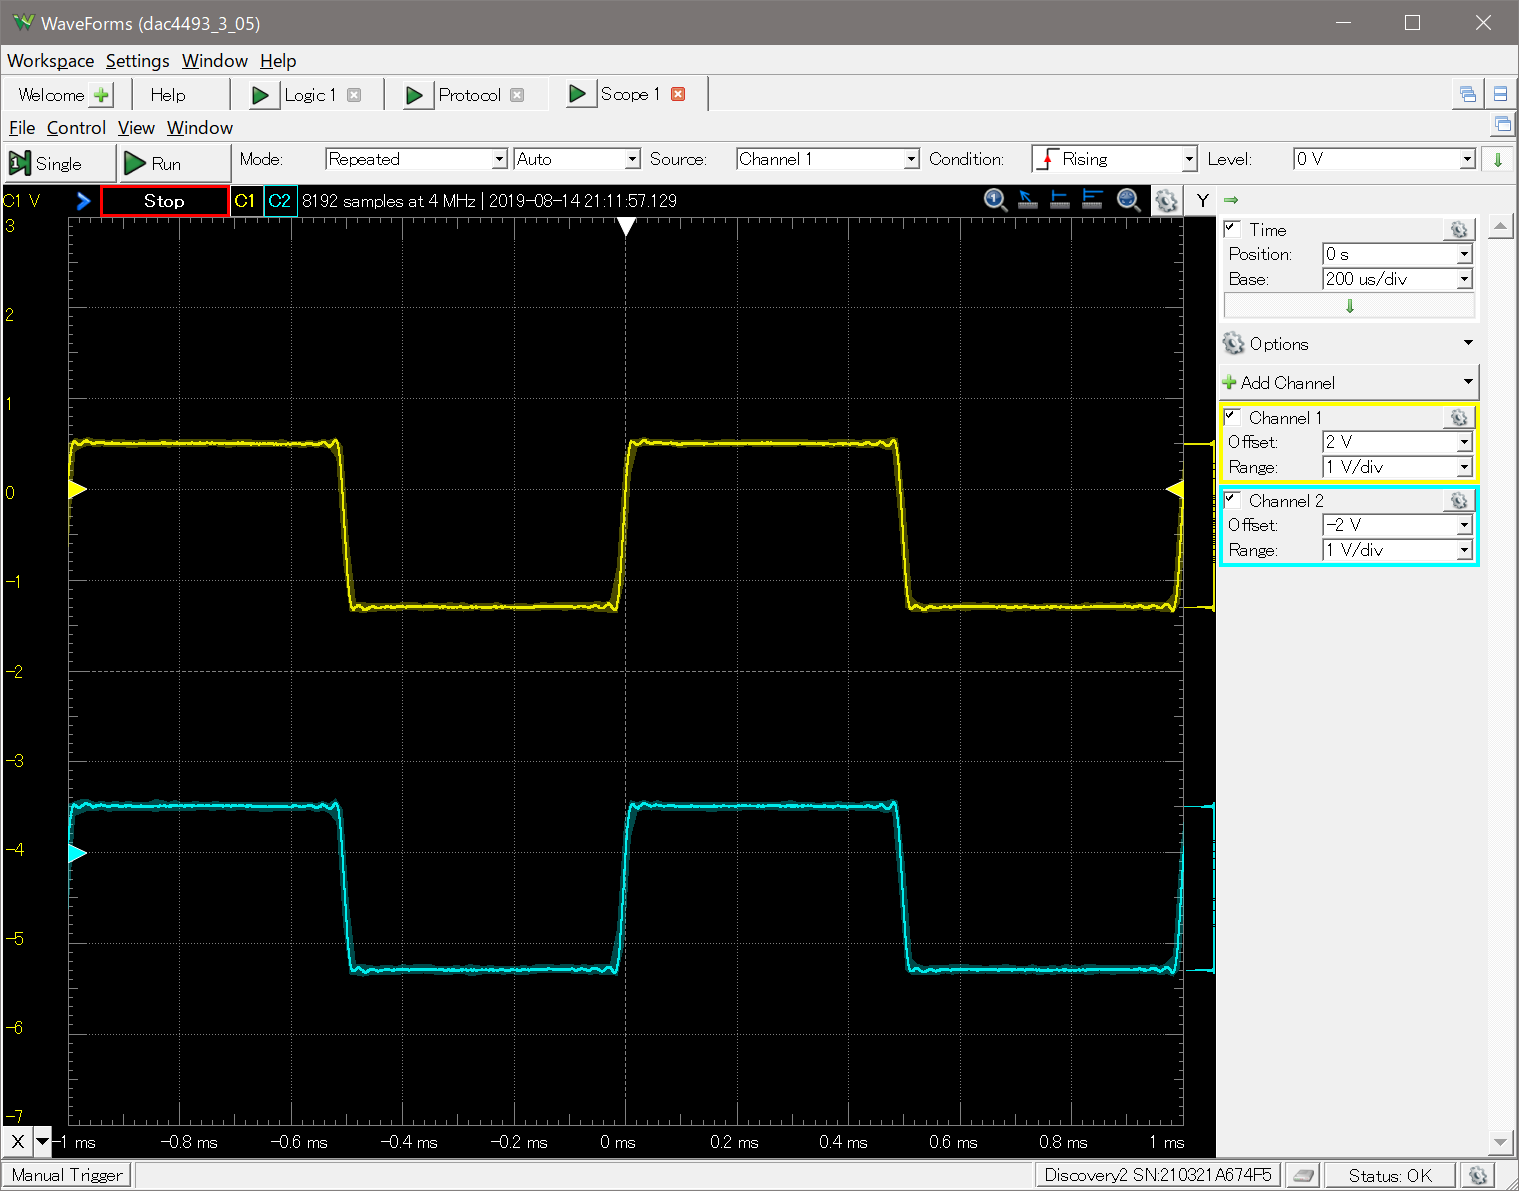
Task: Open the top Help menu
Action: pyautogui.click(x=278, y=61)
